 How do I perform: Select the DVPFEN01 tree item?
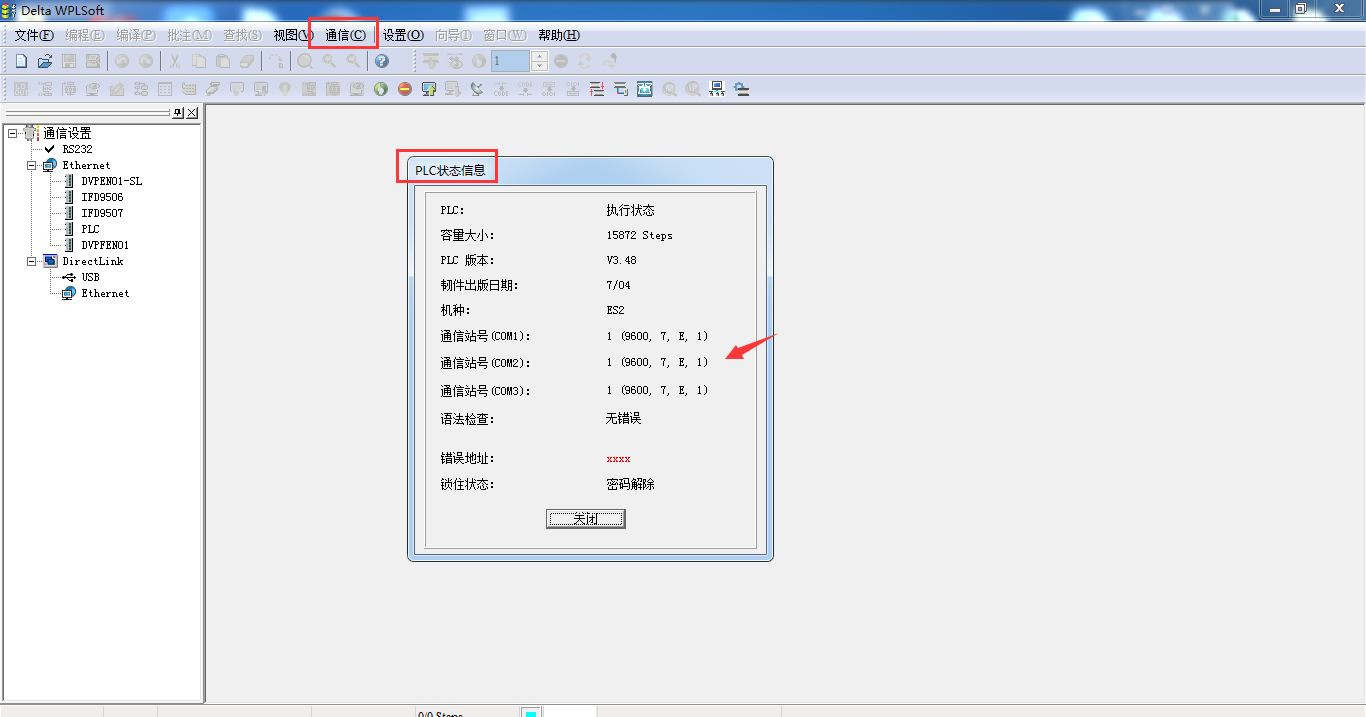coord(105,245)
